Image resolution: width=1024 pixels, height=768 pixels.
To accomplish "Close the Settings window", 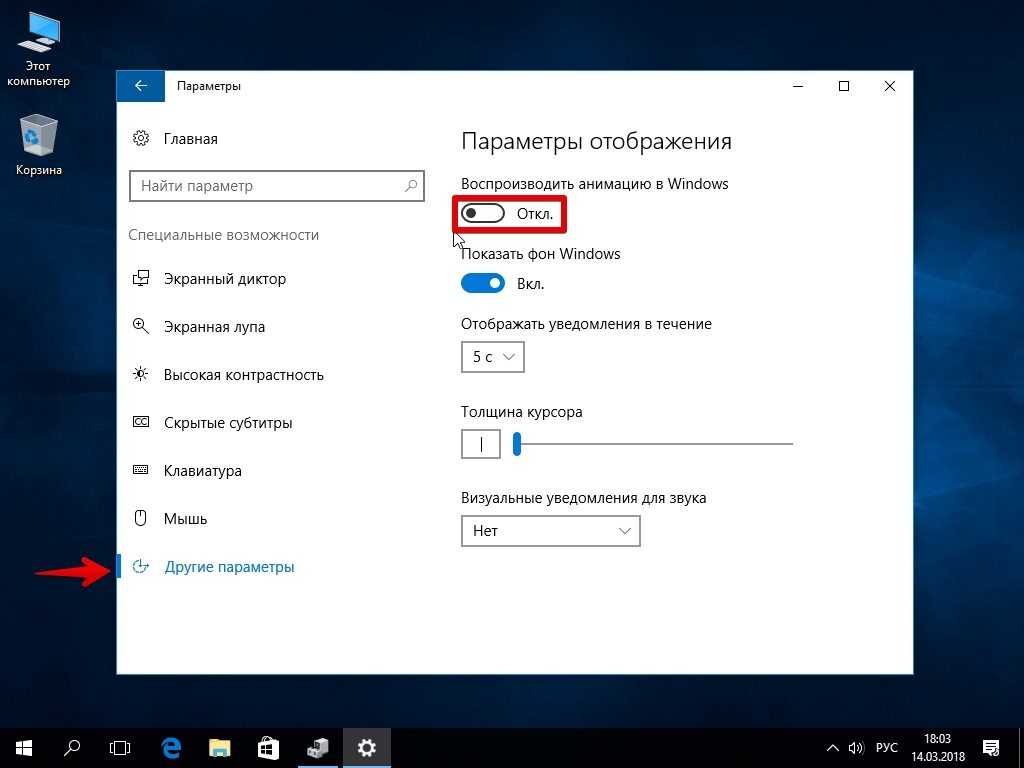I will (889, 86).
